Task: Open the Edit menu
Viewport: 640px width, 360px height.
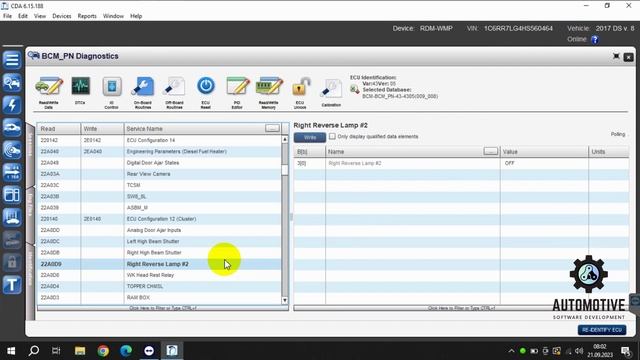Action: point(23,16)
